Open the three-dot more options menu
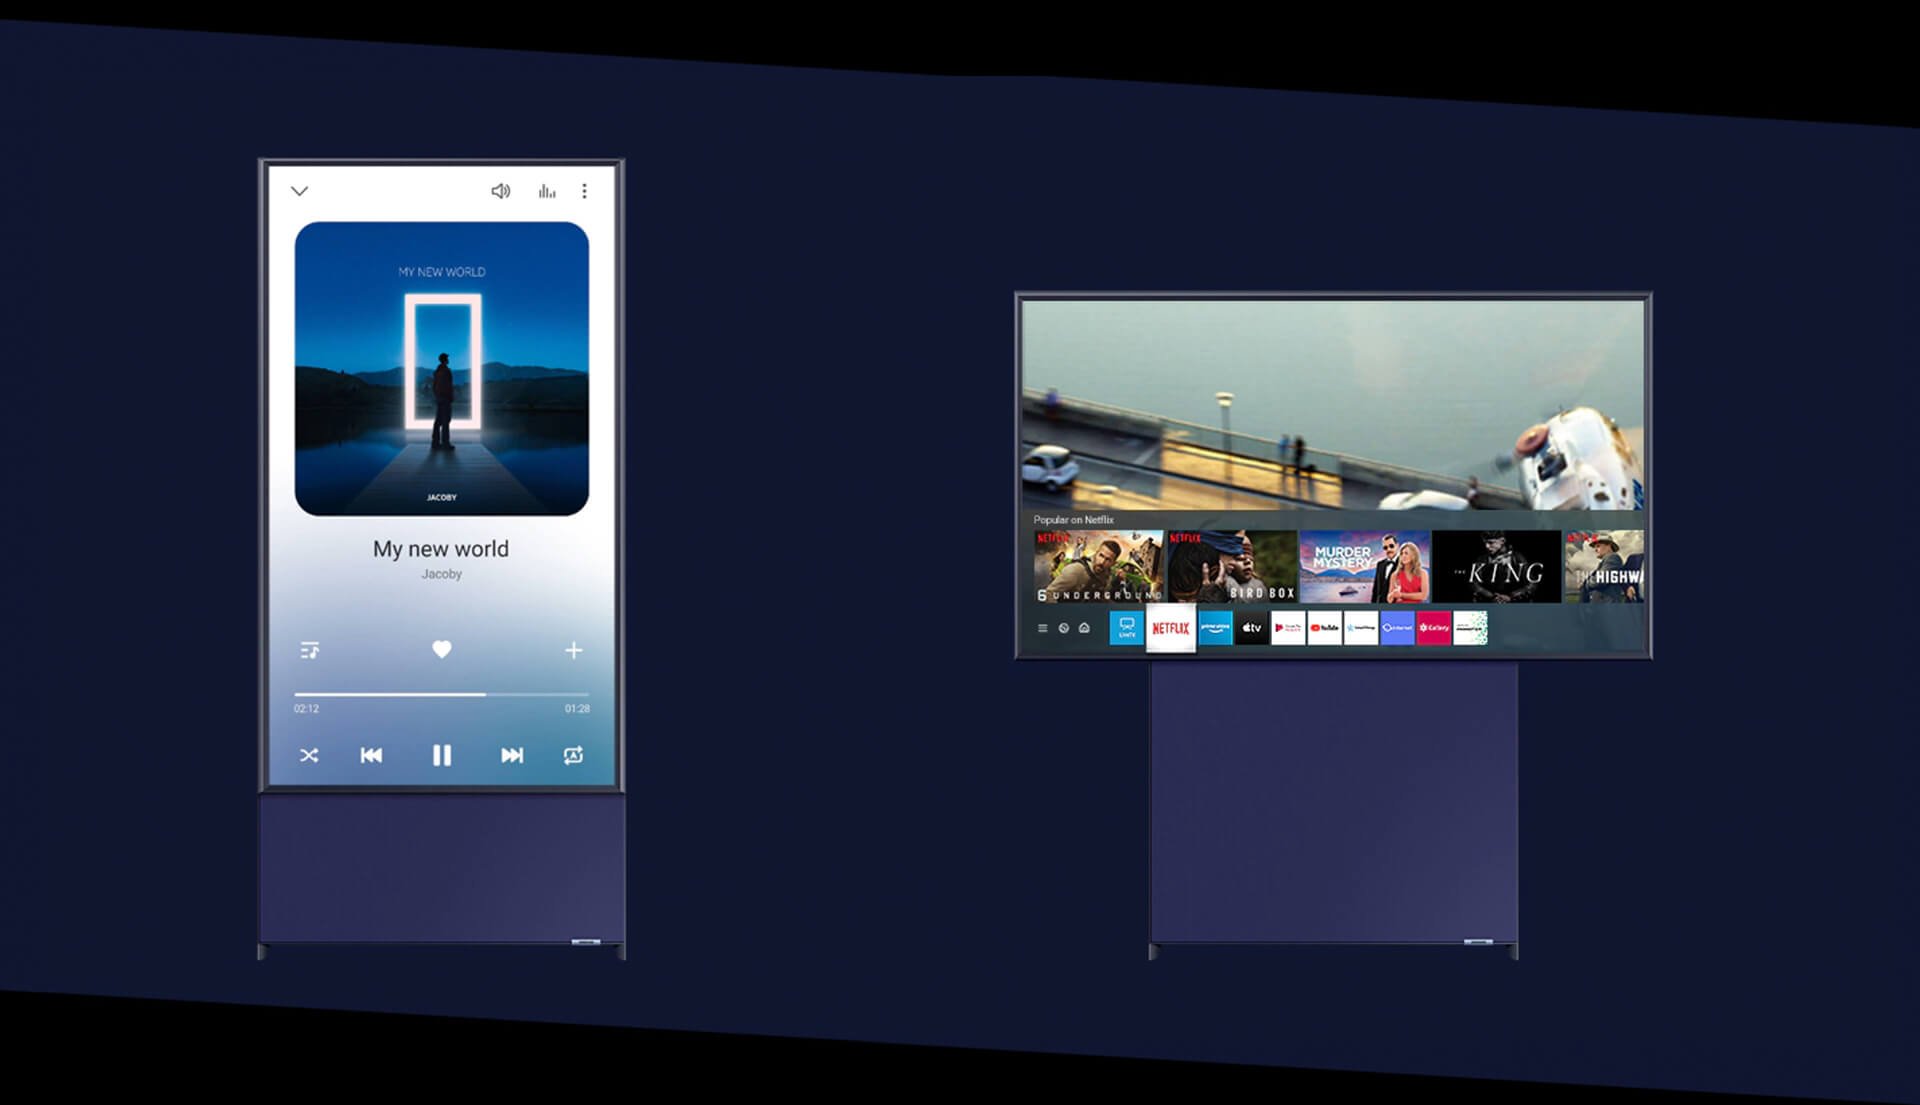This screenshot has height=1105, width=1920. point(584,191)
